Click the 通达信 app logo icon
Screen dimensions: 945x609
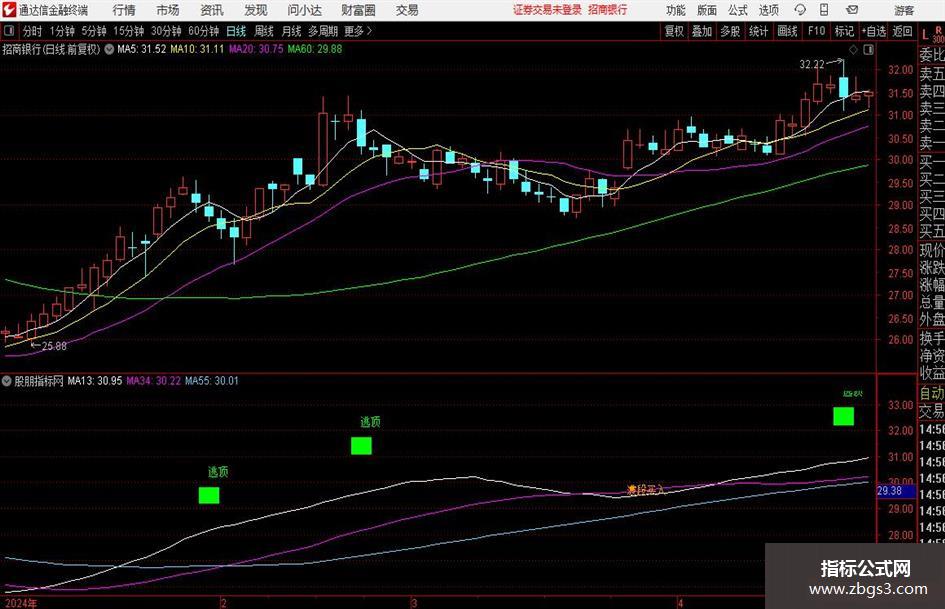8,10
